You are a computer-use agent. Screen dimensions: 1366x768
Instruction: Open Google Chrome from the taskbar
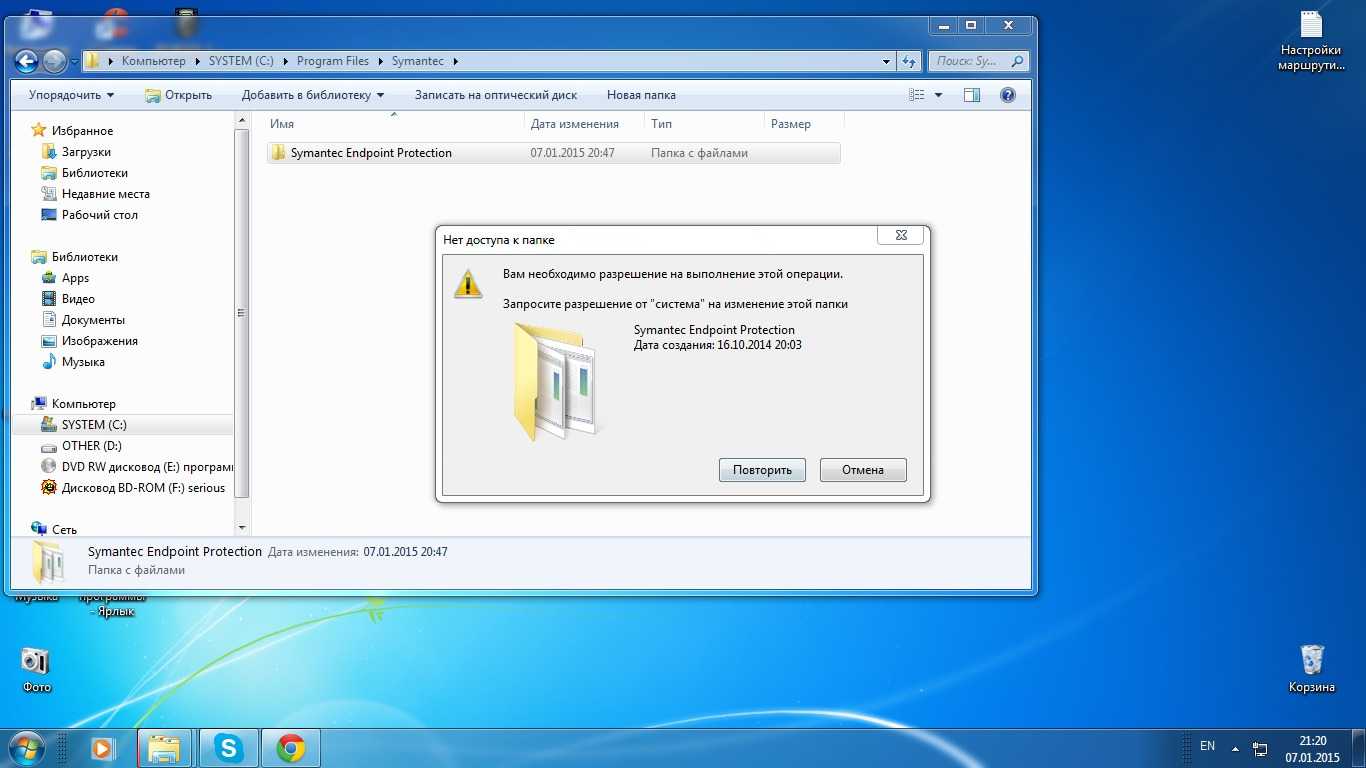(x=291, y=748)
